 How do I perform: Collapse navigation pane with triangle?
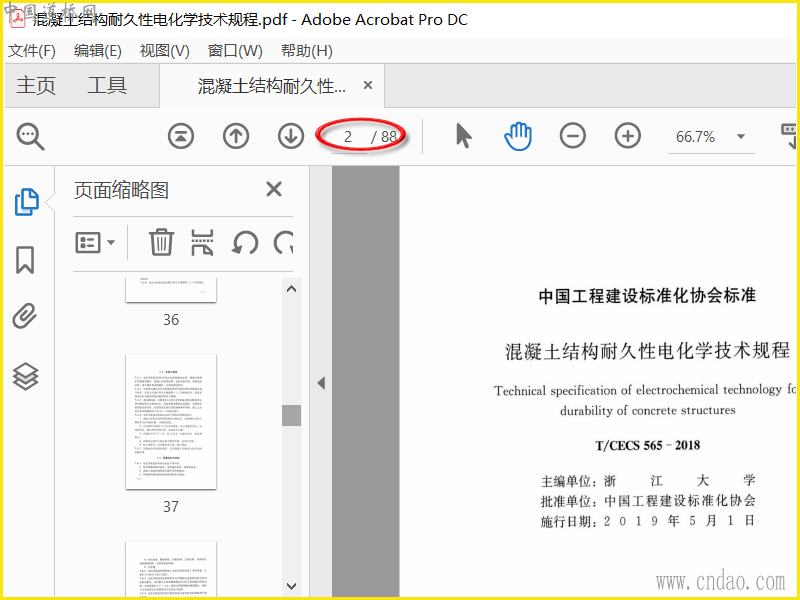[321, 383]
